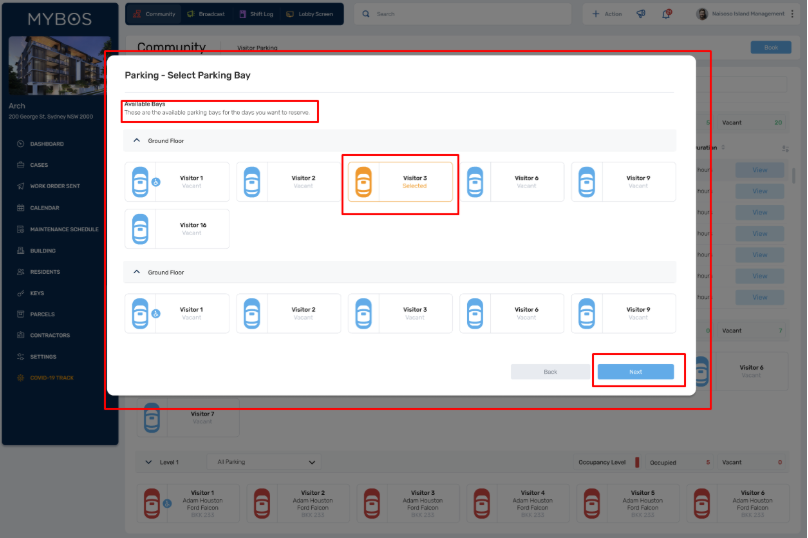Open Dashboard from the sidebar icon
The width and height of the screenshot is (808, 538).
(20, 144)
